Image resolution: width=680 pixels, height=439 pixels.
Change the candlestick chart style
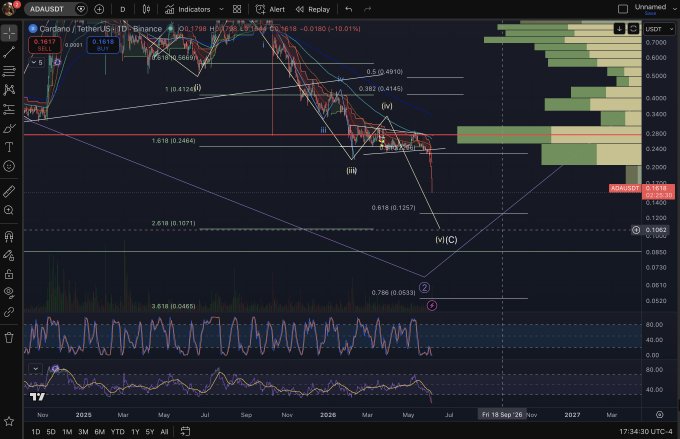[x=147, y=9]
